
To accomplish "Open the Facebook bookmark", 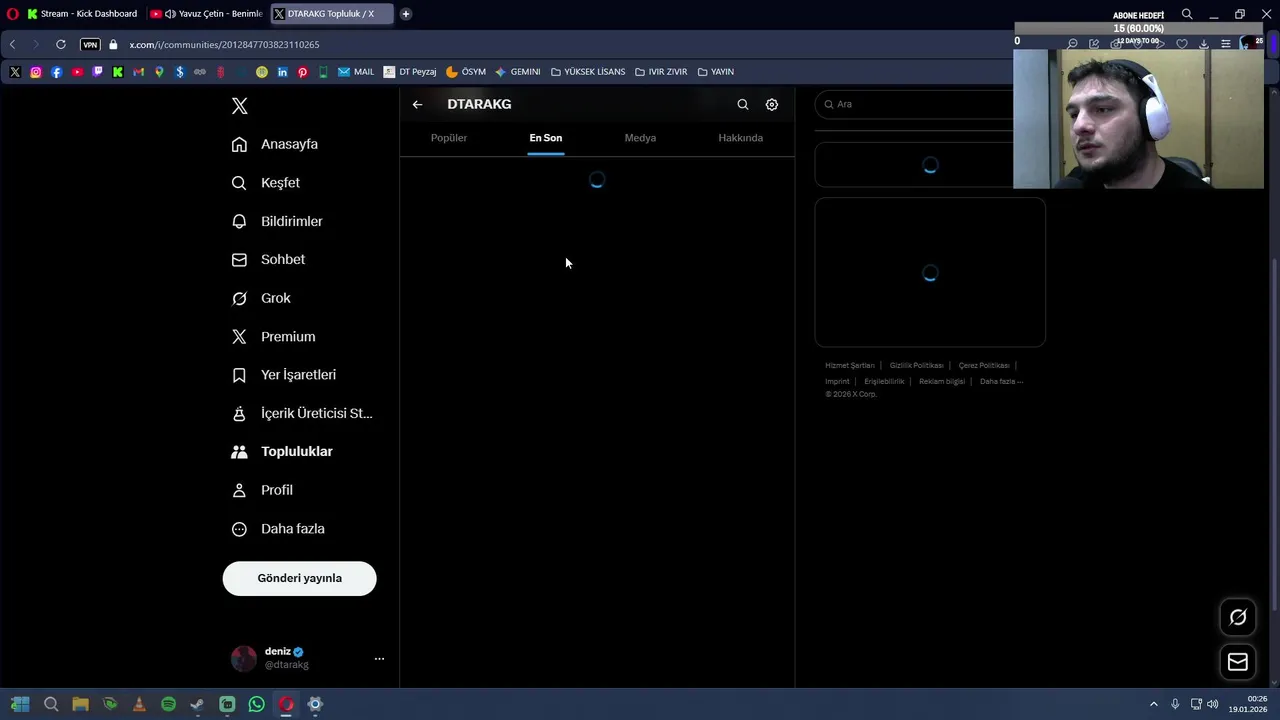I will tap(56, 72).
